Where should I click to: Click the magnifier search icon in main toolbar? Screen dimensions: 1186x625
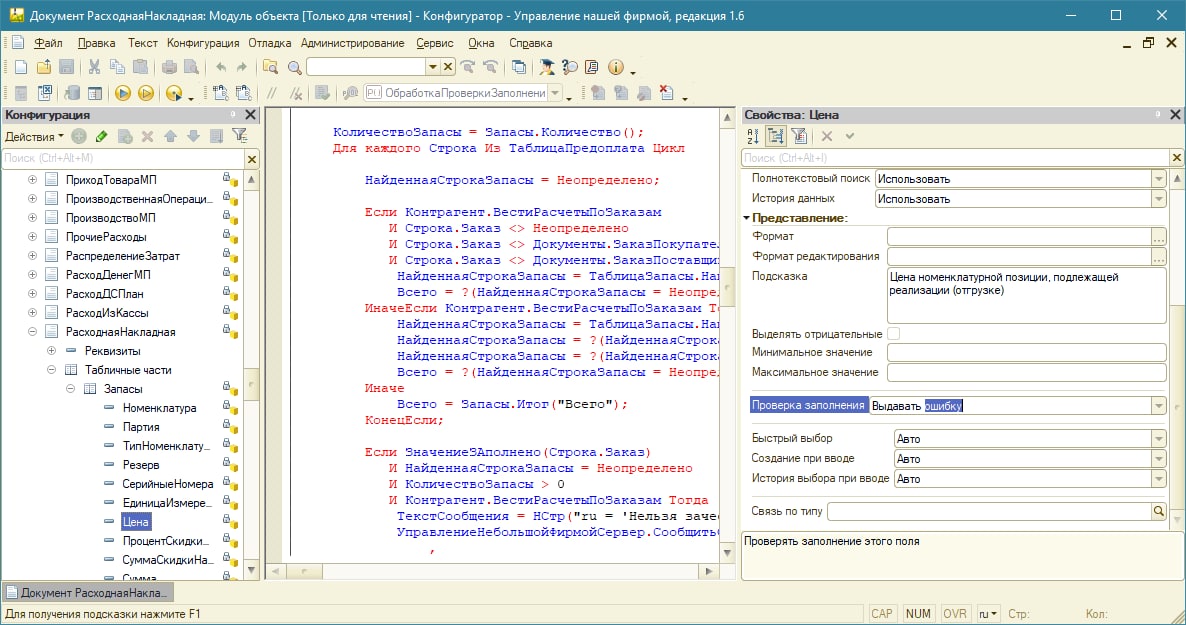pyautogui.click(x=294, y=67)
